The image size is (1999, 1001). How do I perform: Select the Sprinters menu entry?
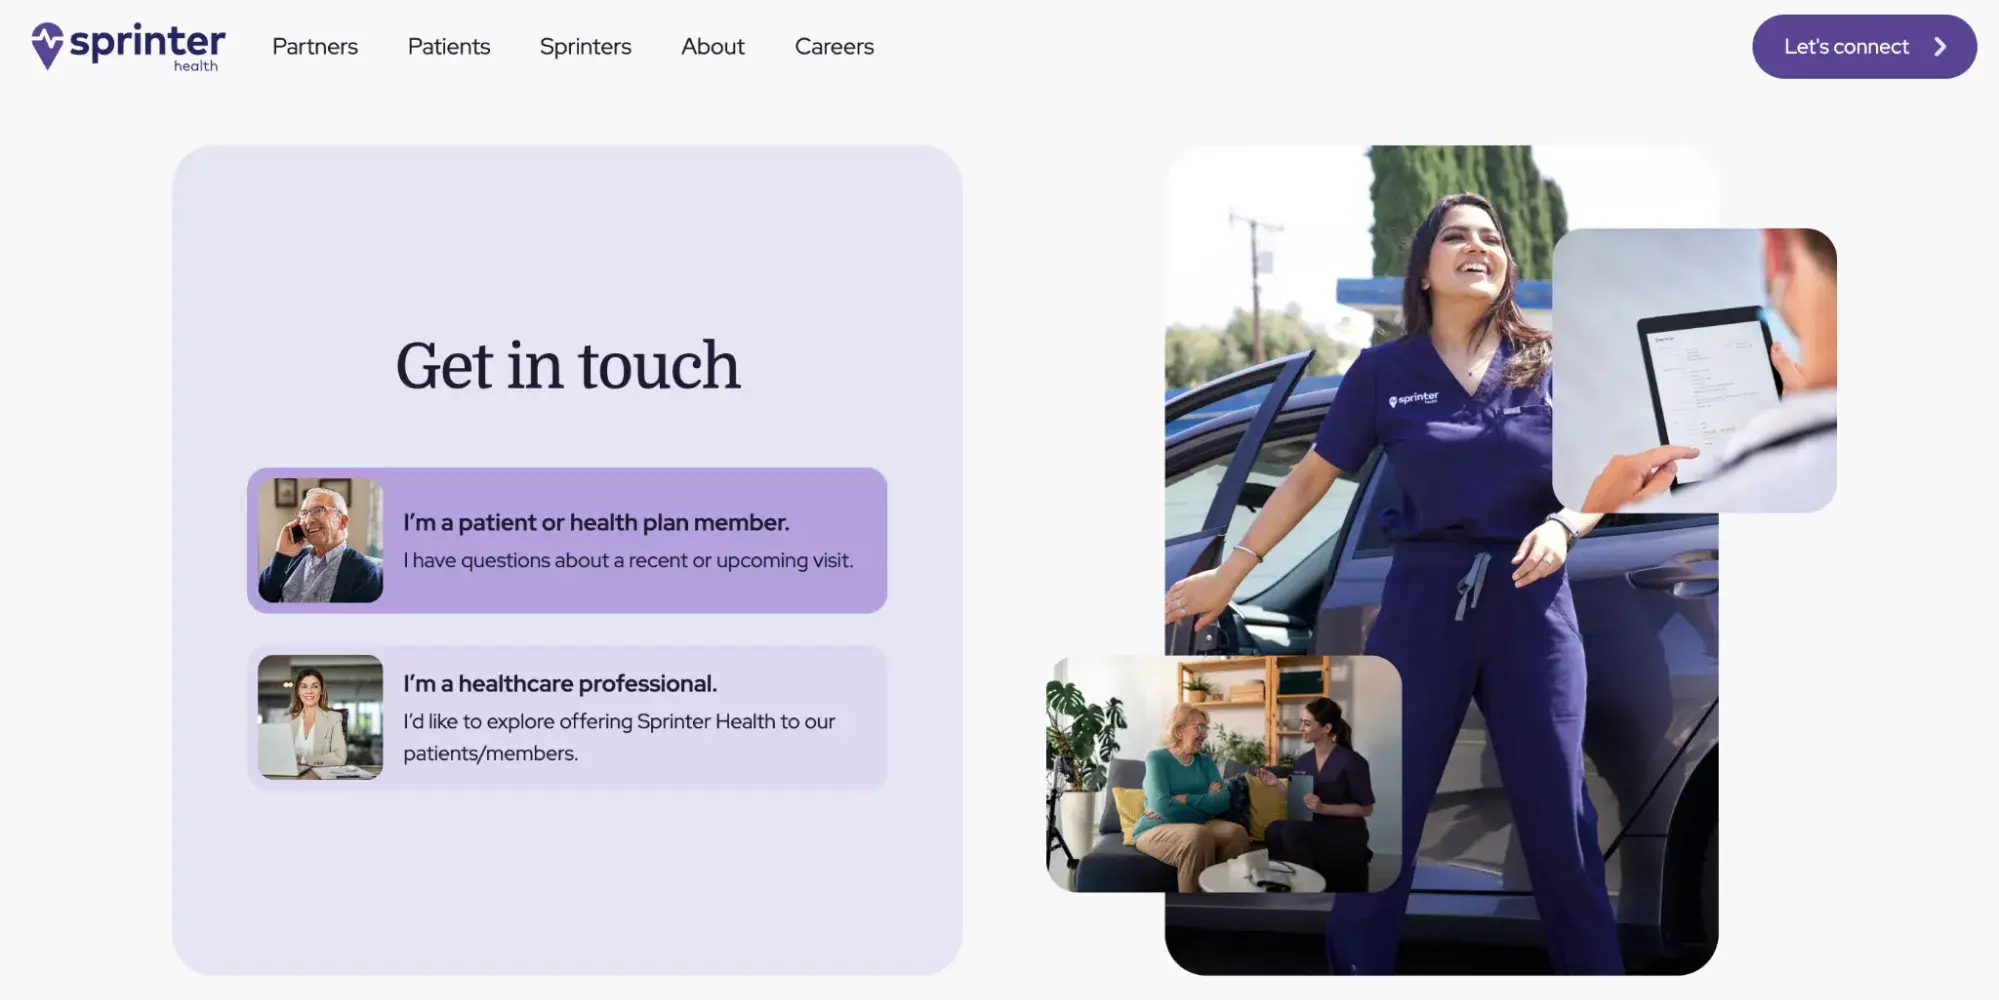[x=585, y=46]
